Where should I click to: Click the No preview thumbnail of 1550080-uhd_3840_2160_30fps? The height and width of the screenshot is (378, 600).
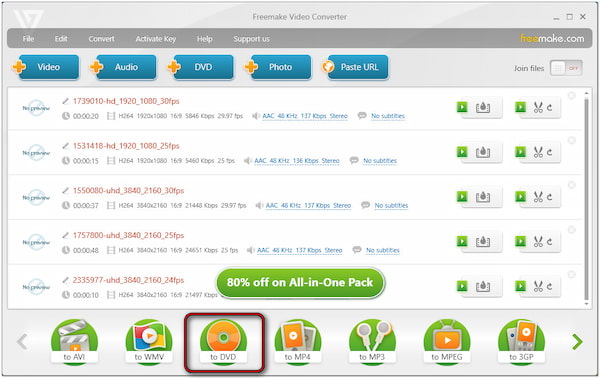(36, 198)
